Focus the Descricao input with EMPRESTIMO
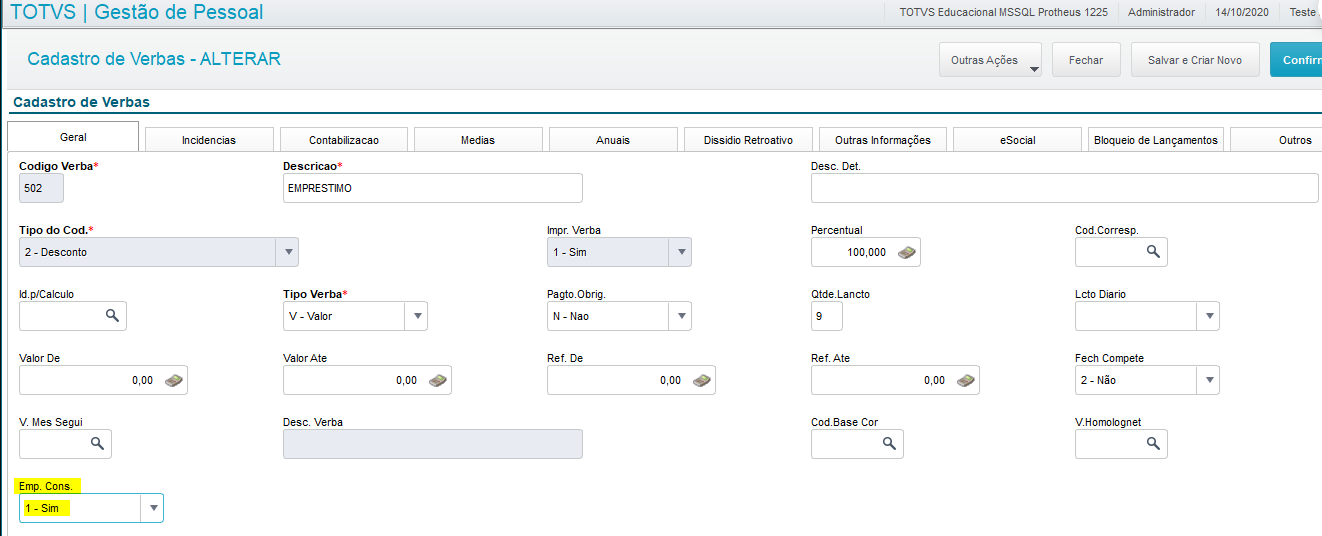Image resolution: width=1322 pixels, height=536 pixels. click(433, 188)
